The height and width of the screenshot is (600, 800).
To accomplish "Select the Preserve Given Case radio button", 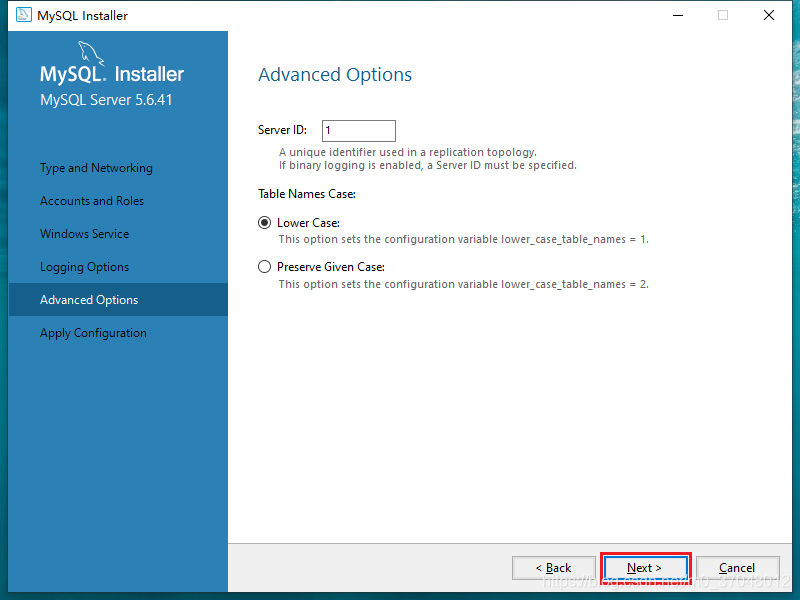I will 264,267.
